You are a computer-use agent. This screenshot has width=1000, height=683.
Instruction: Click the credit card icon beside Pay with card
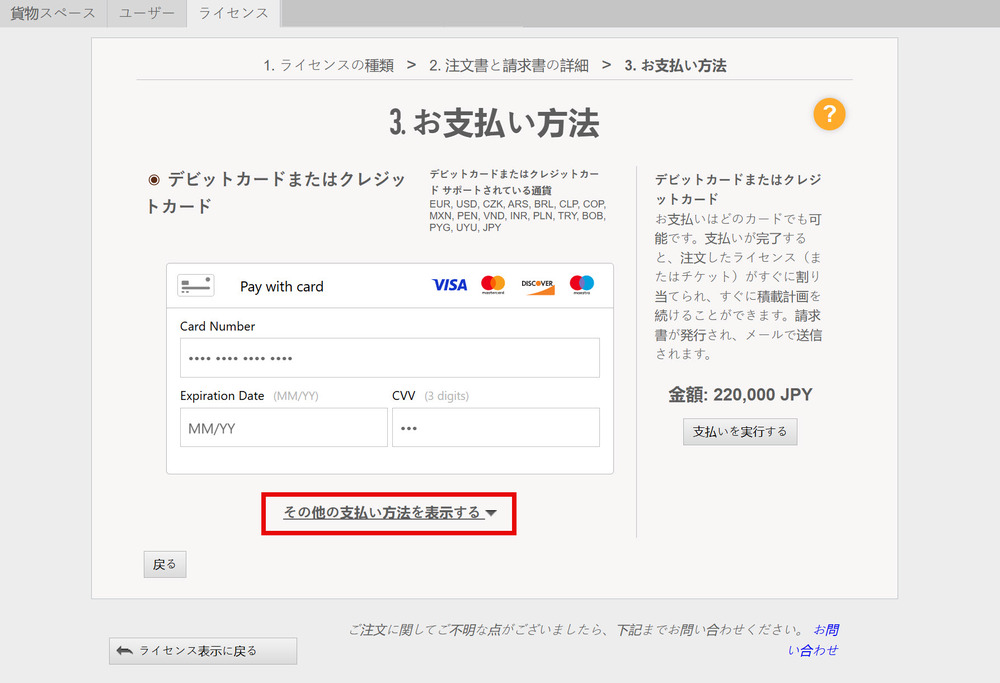[196, 286]
